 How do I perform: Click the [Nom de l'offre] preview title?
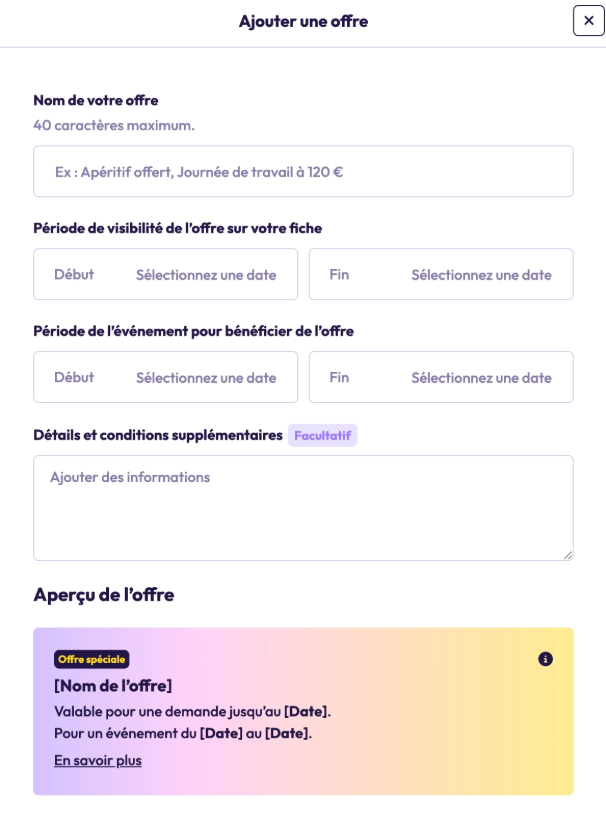pos(113,685)
